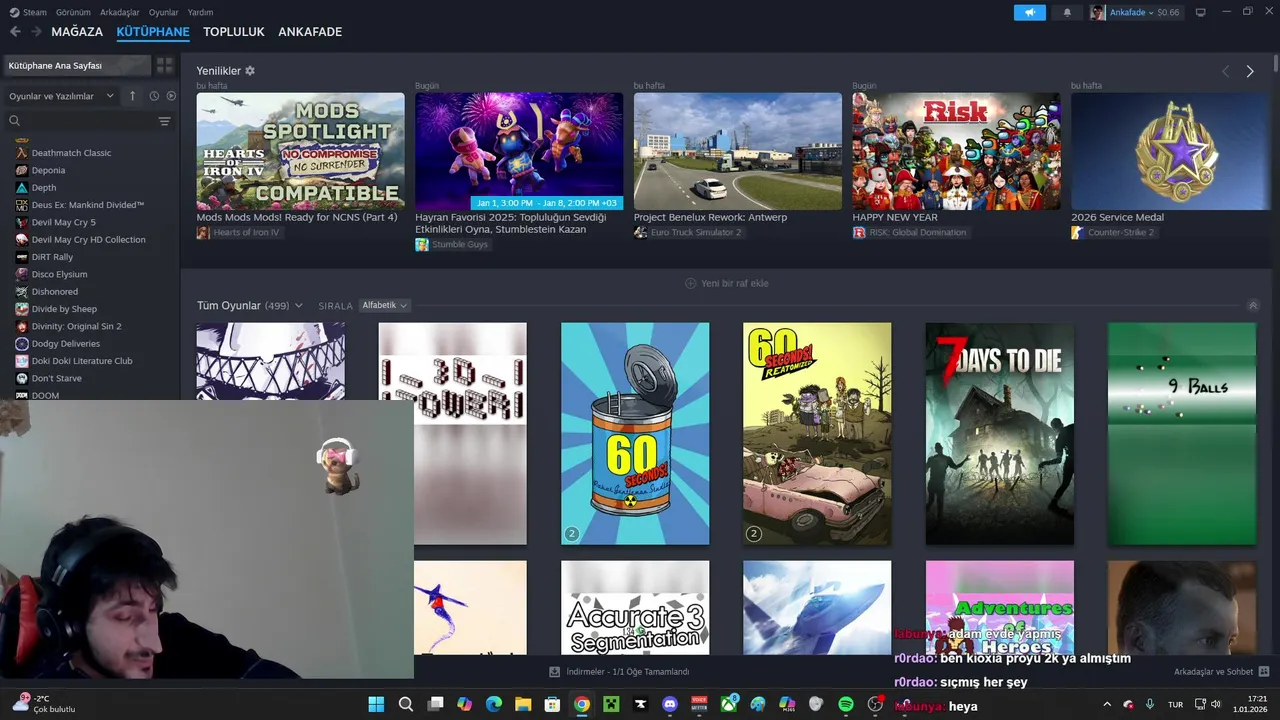
Task: Show hidden system tray icons chevron
Action: tap(1107, 704)
